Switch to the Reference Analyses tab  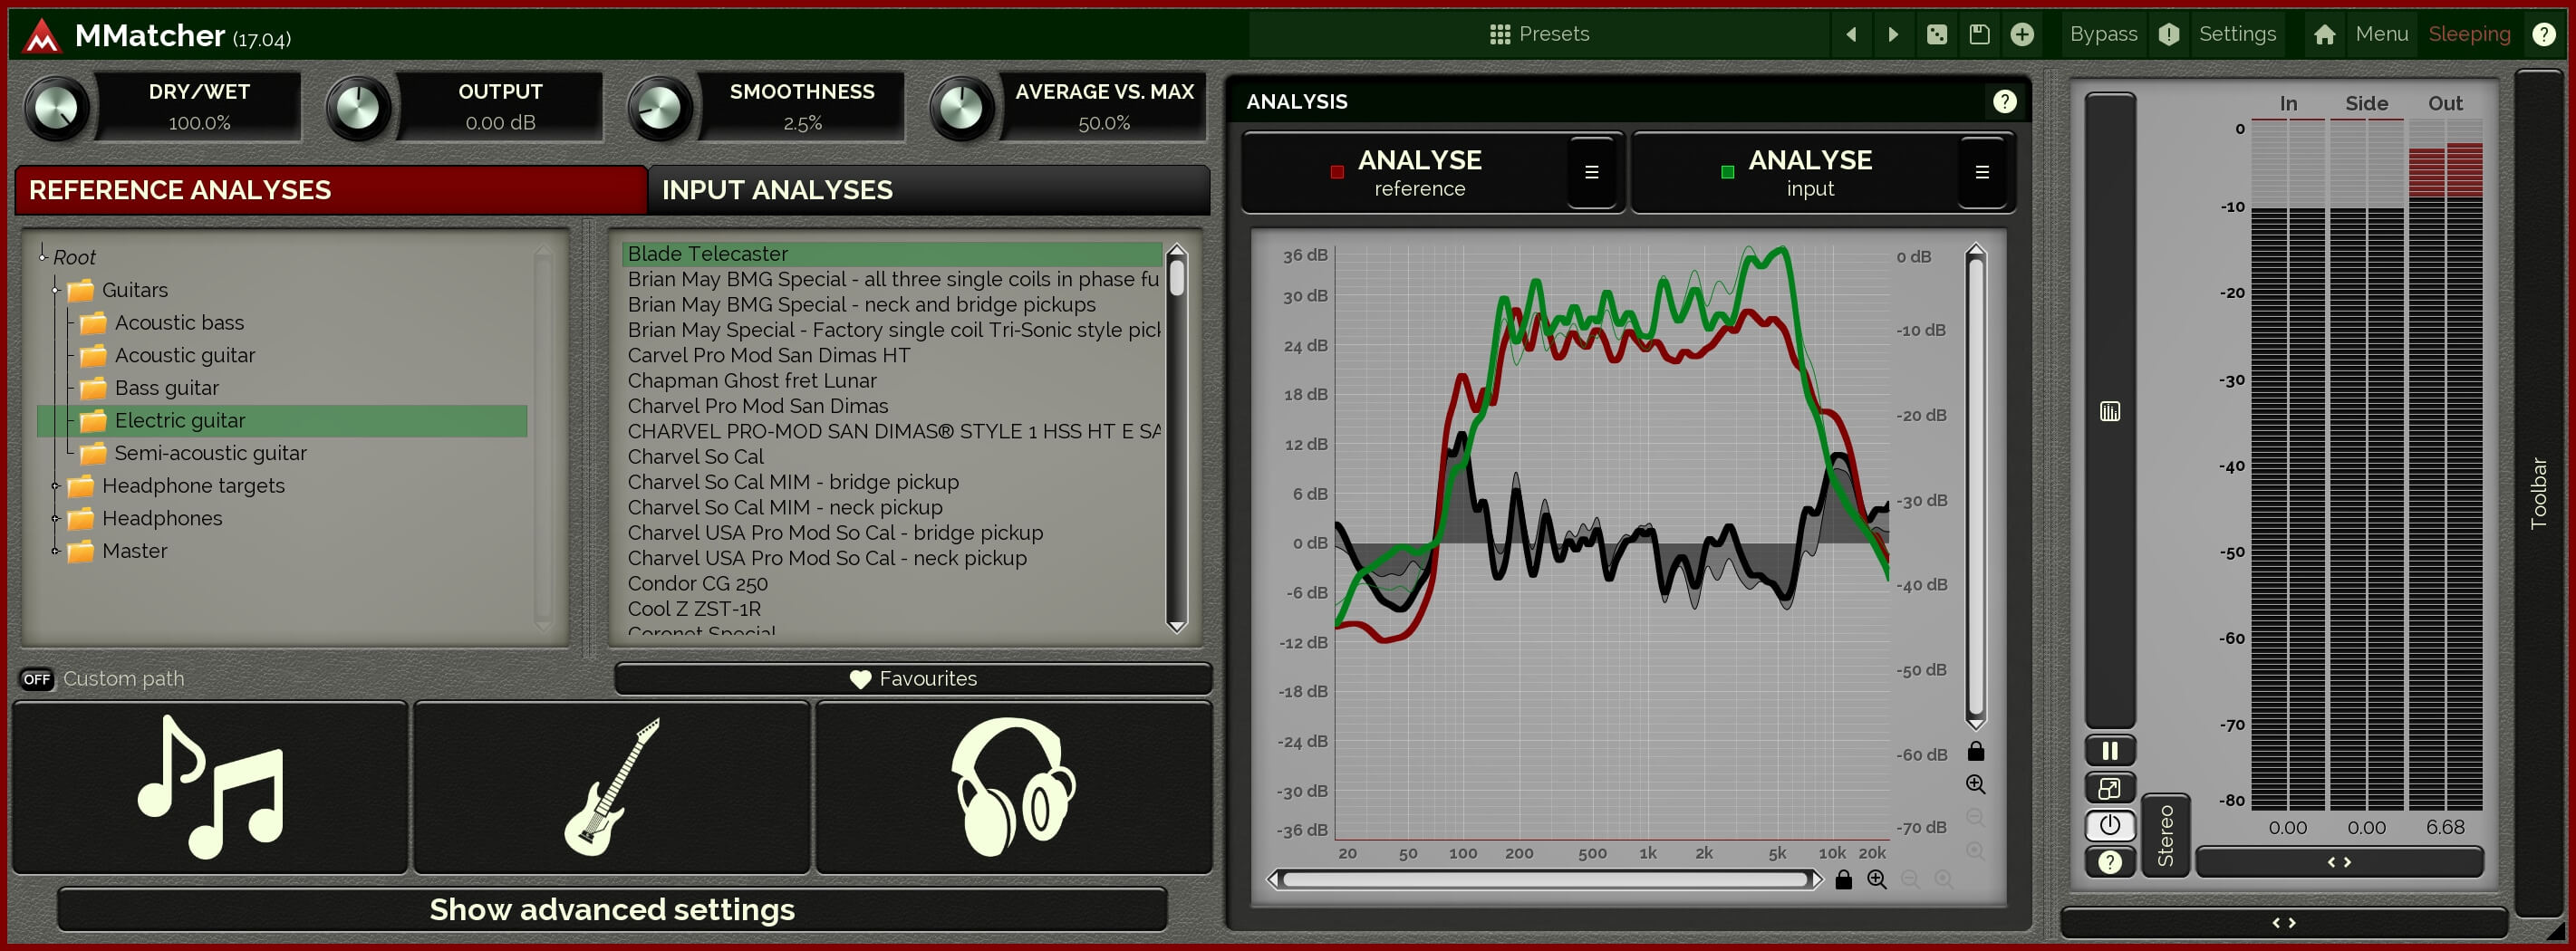(x=331, y=190)
